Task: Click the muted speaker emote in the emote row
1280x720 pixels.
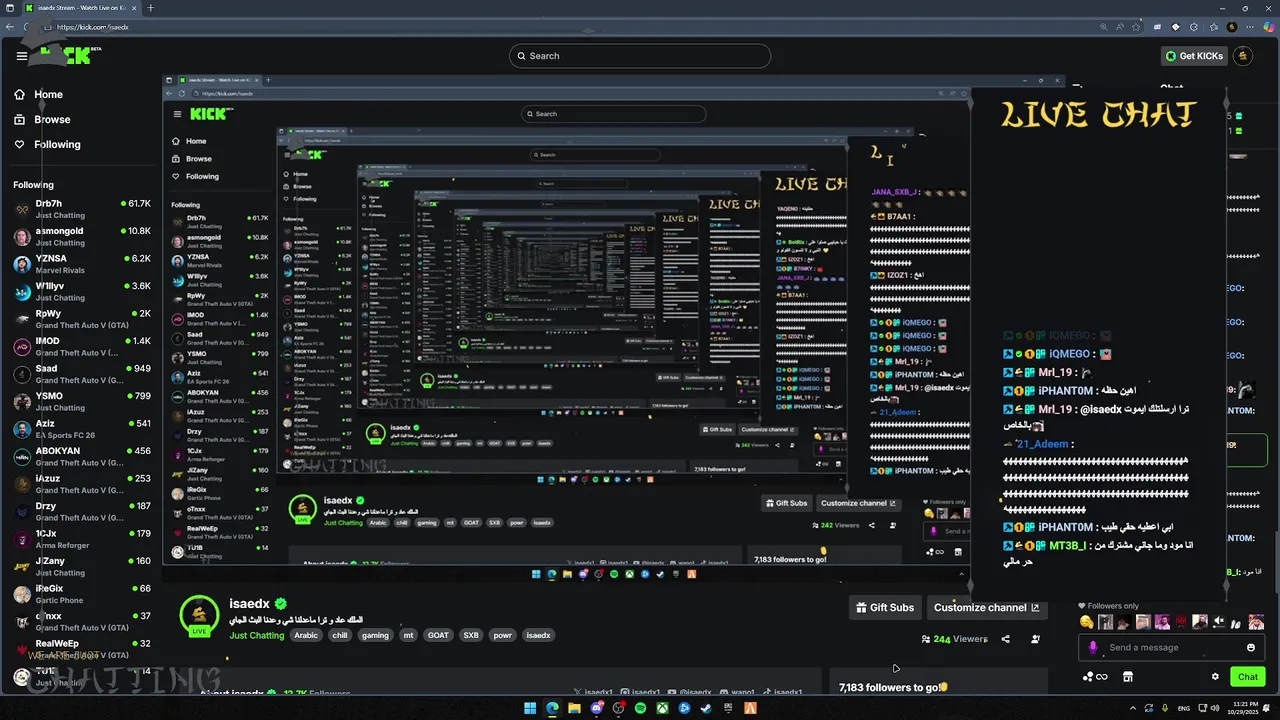Action: tap(1219, 622)
